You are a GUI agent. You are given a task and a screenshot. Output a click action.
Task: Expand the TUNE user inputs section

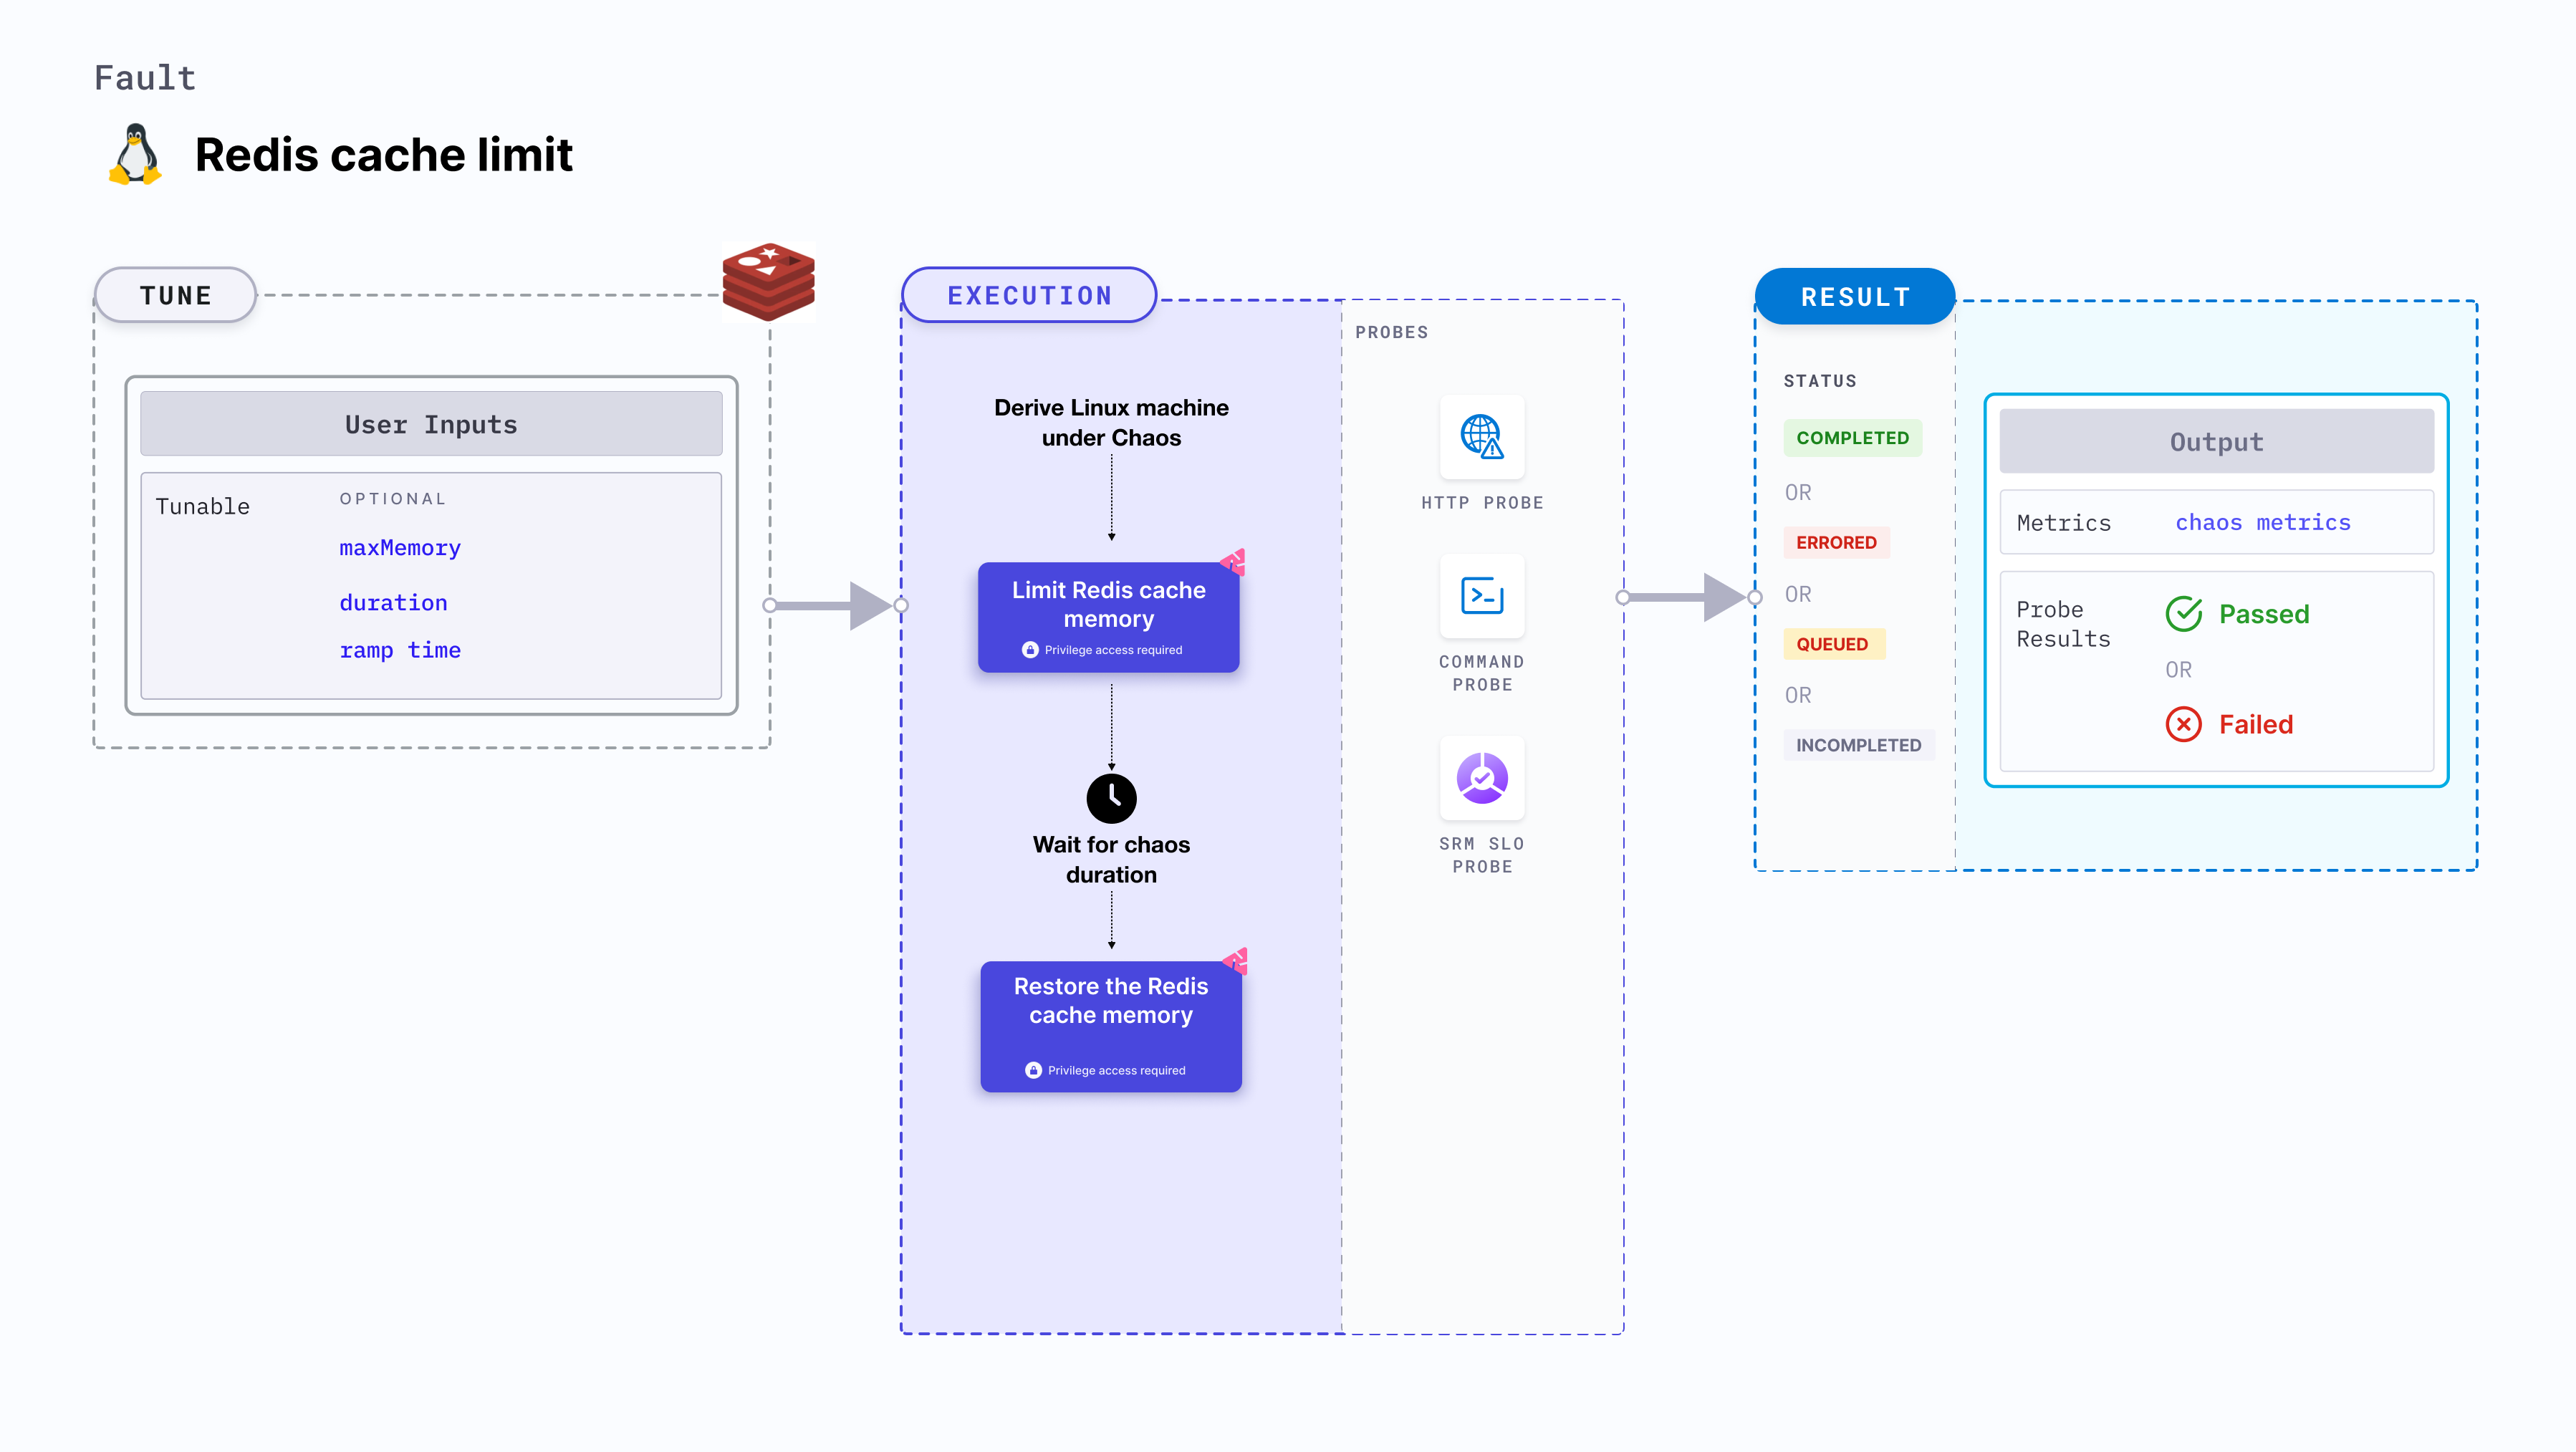pyautogui.click(x=430, y=423)
